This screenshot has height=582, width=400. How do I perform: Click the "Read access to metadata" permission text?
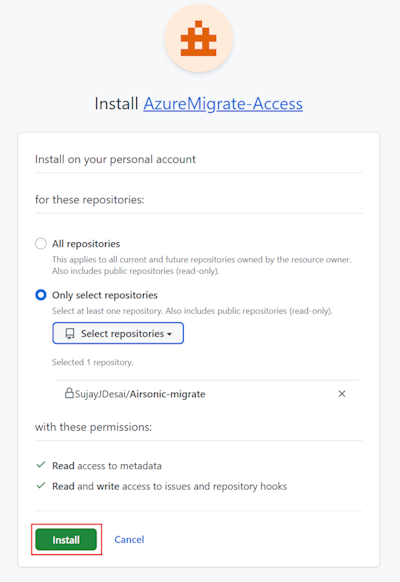pos(107,465)
